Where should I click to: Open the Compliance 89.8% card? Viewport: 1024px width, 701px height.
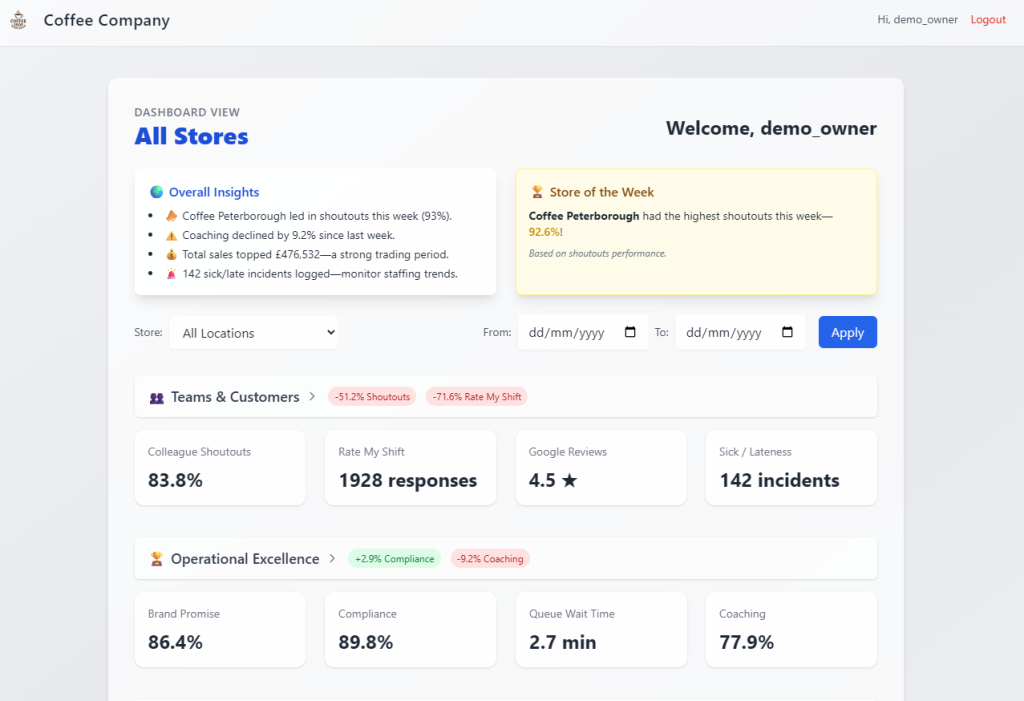click(x=410, y=629)
